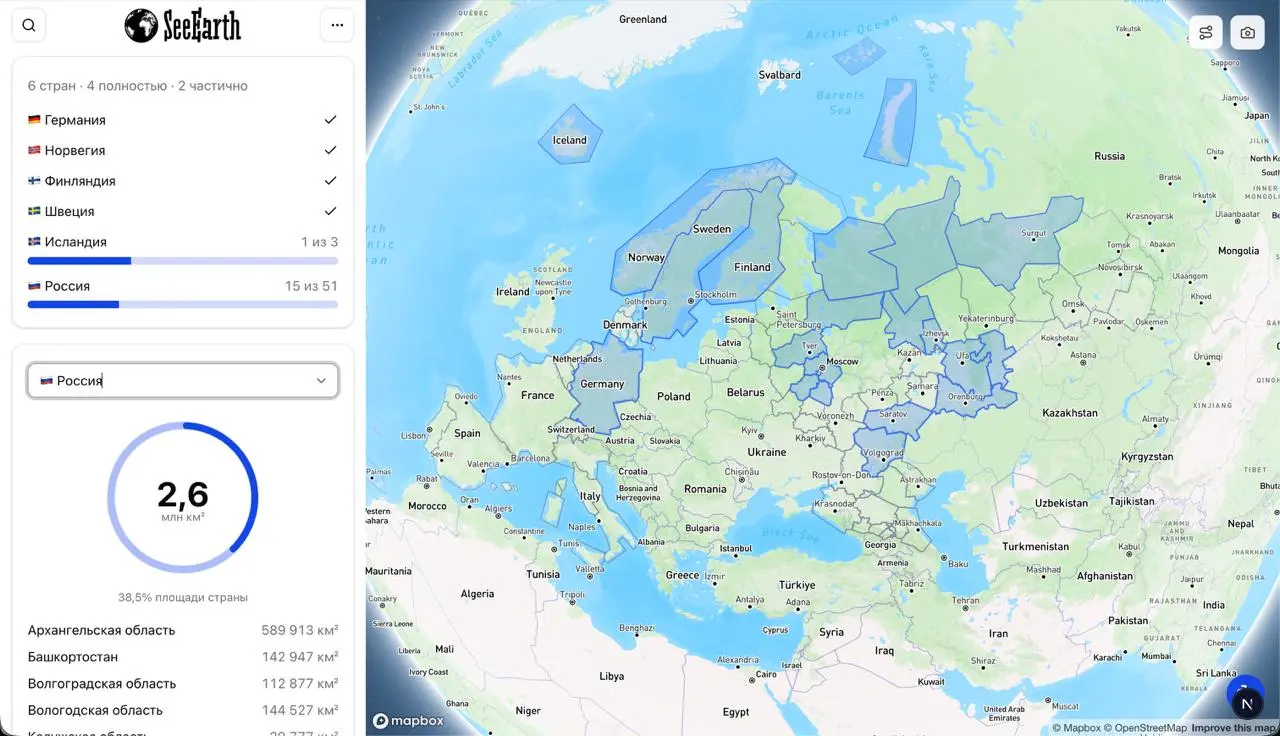Click the 112 877 км² area value
The width and height of the screenshot is (1280, 736).
(x=300, y=684)
